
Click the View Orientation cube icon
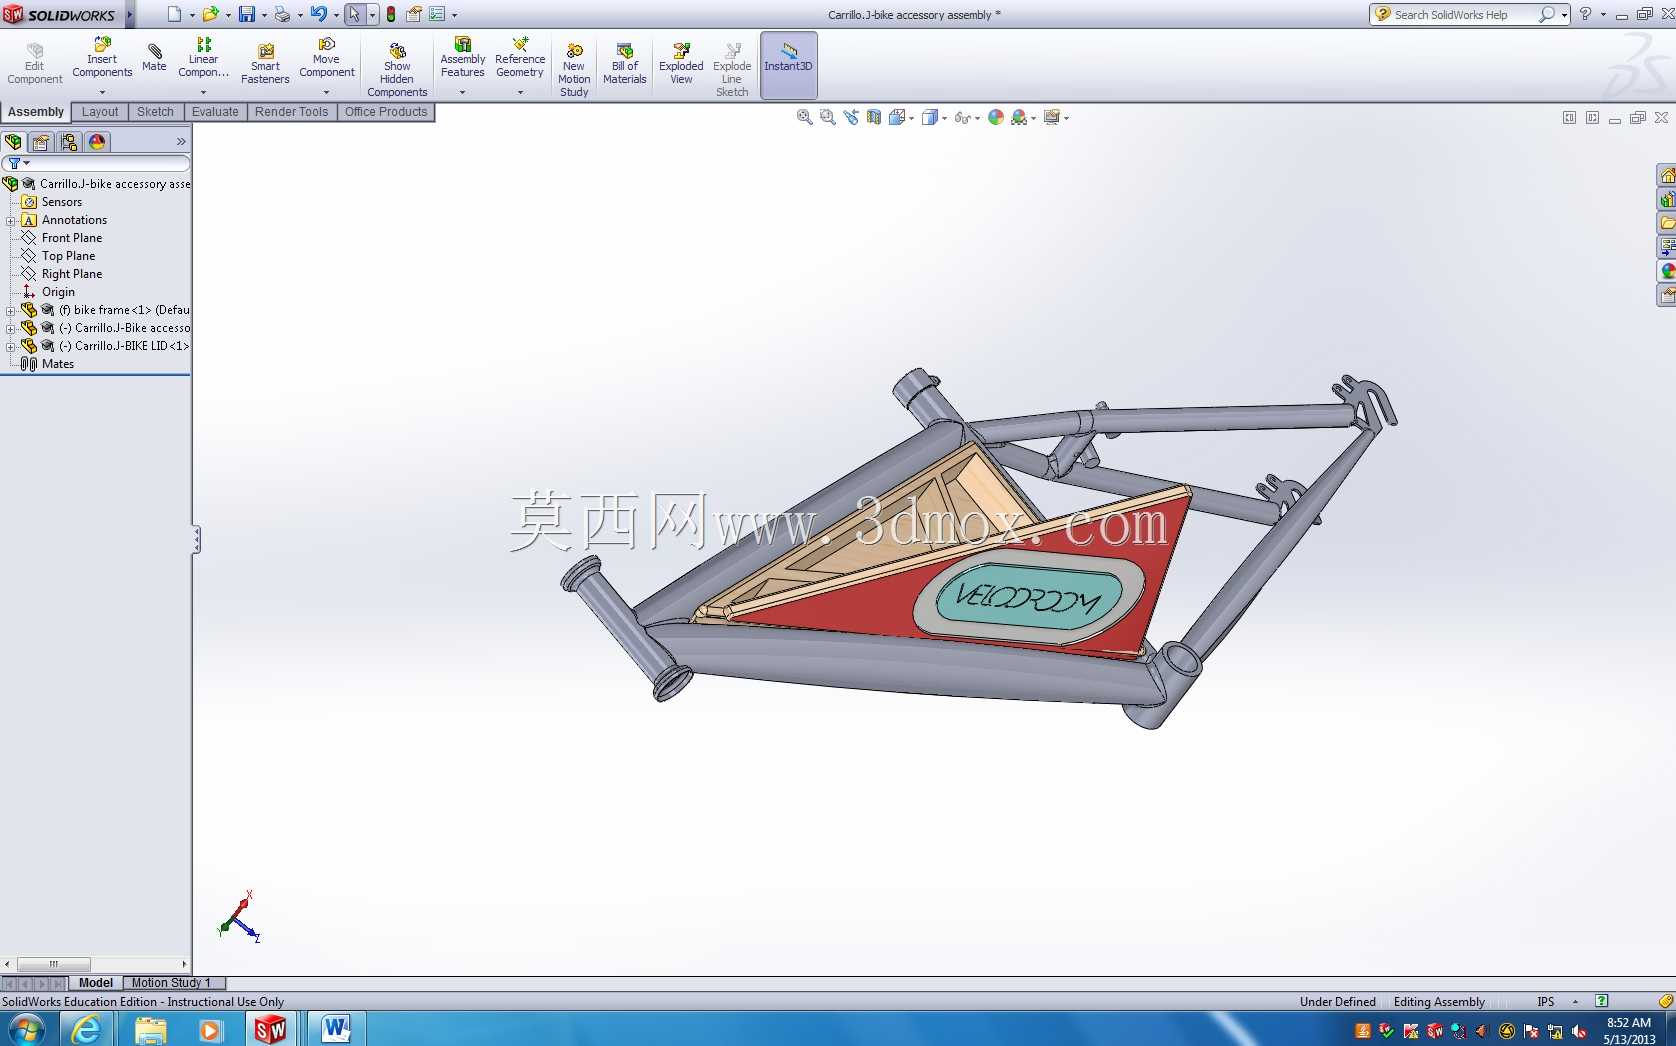pos(896,118)
